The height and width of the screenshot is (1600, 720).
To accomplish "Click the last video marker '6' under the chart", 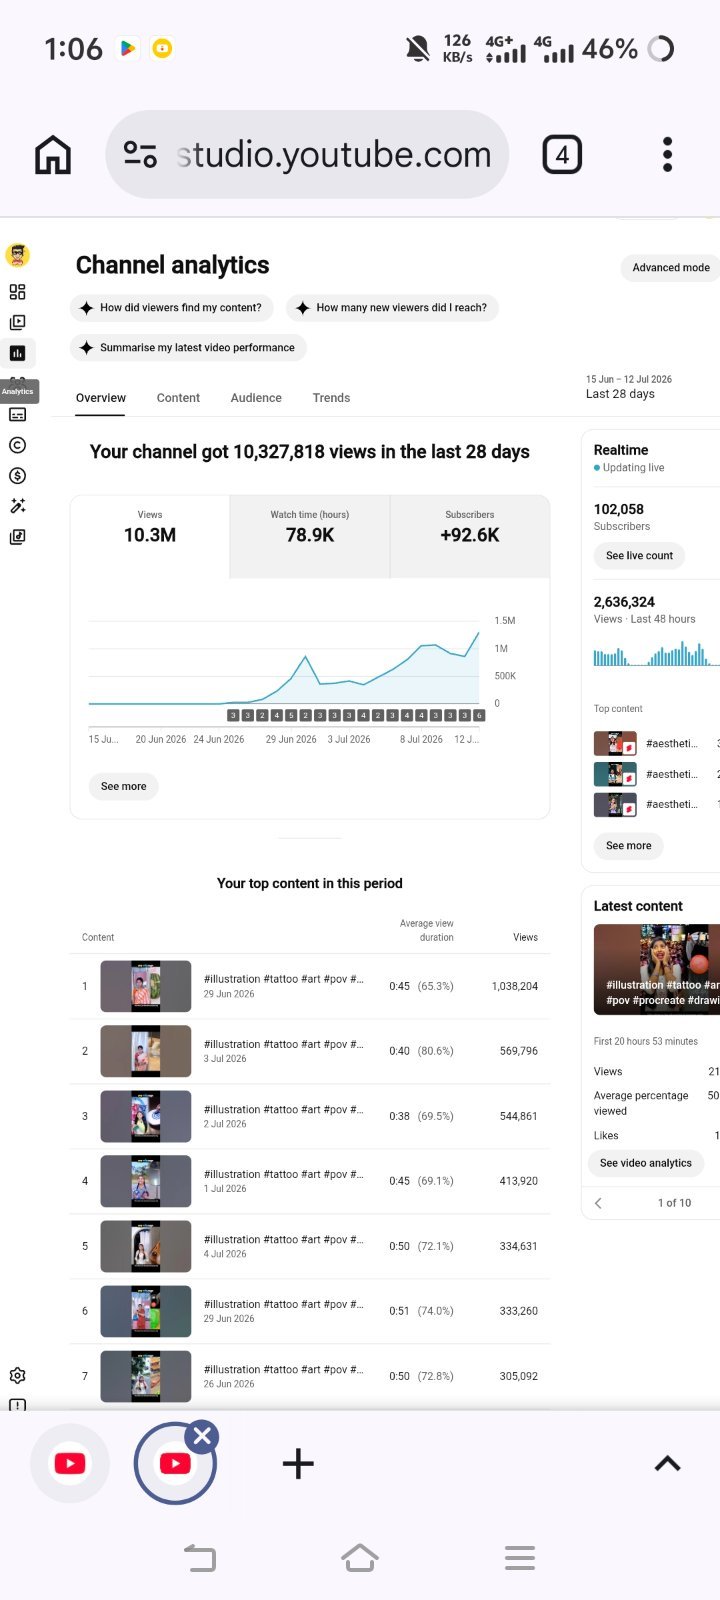I will coord(479,715).
